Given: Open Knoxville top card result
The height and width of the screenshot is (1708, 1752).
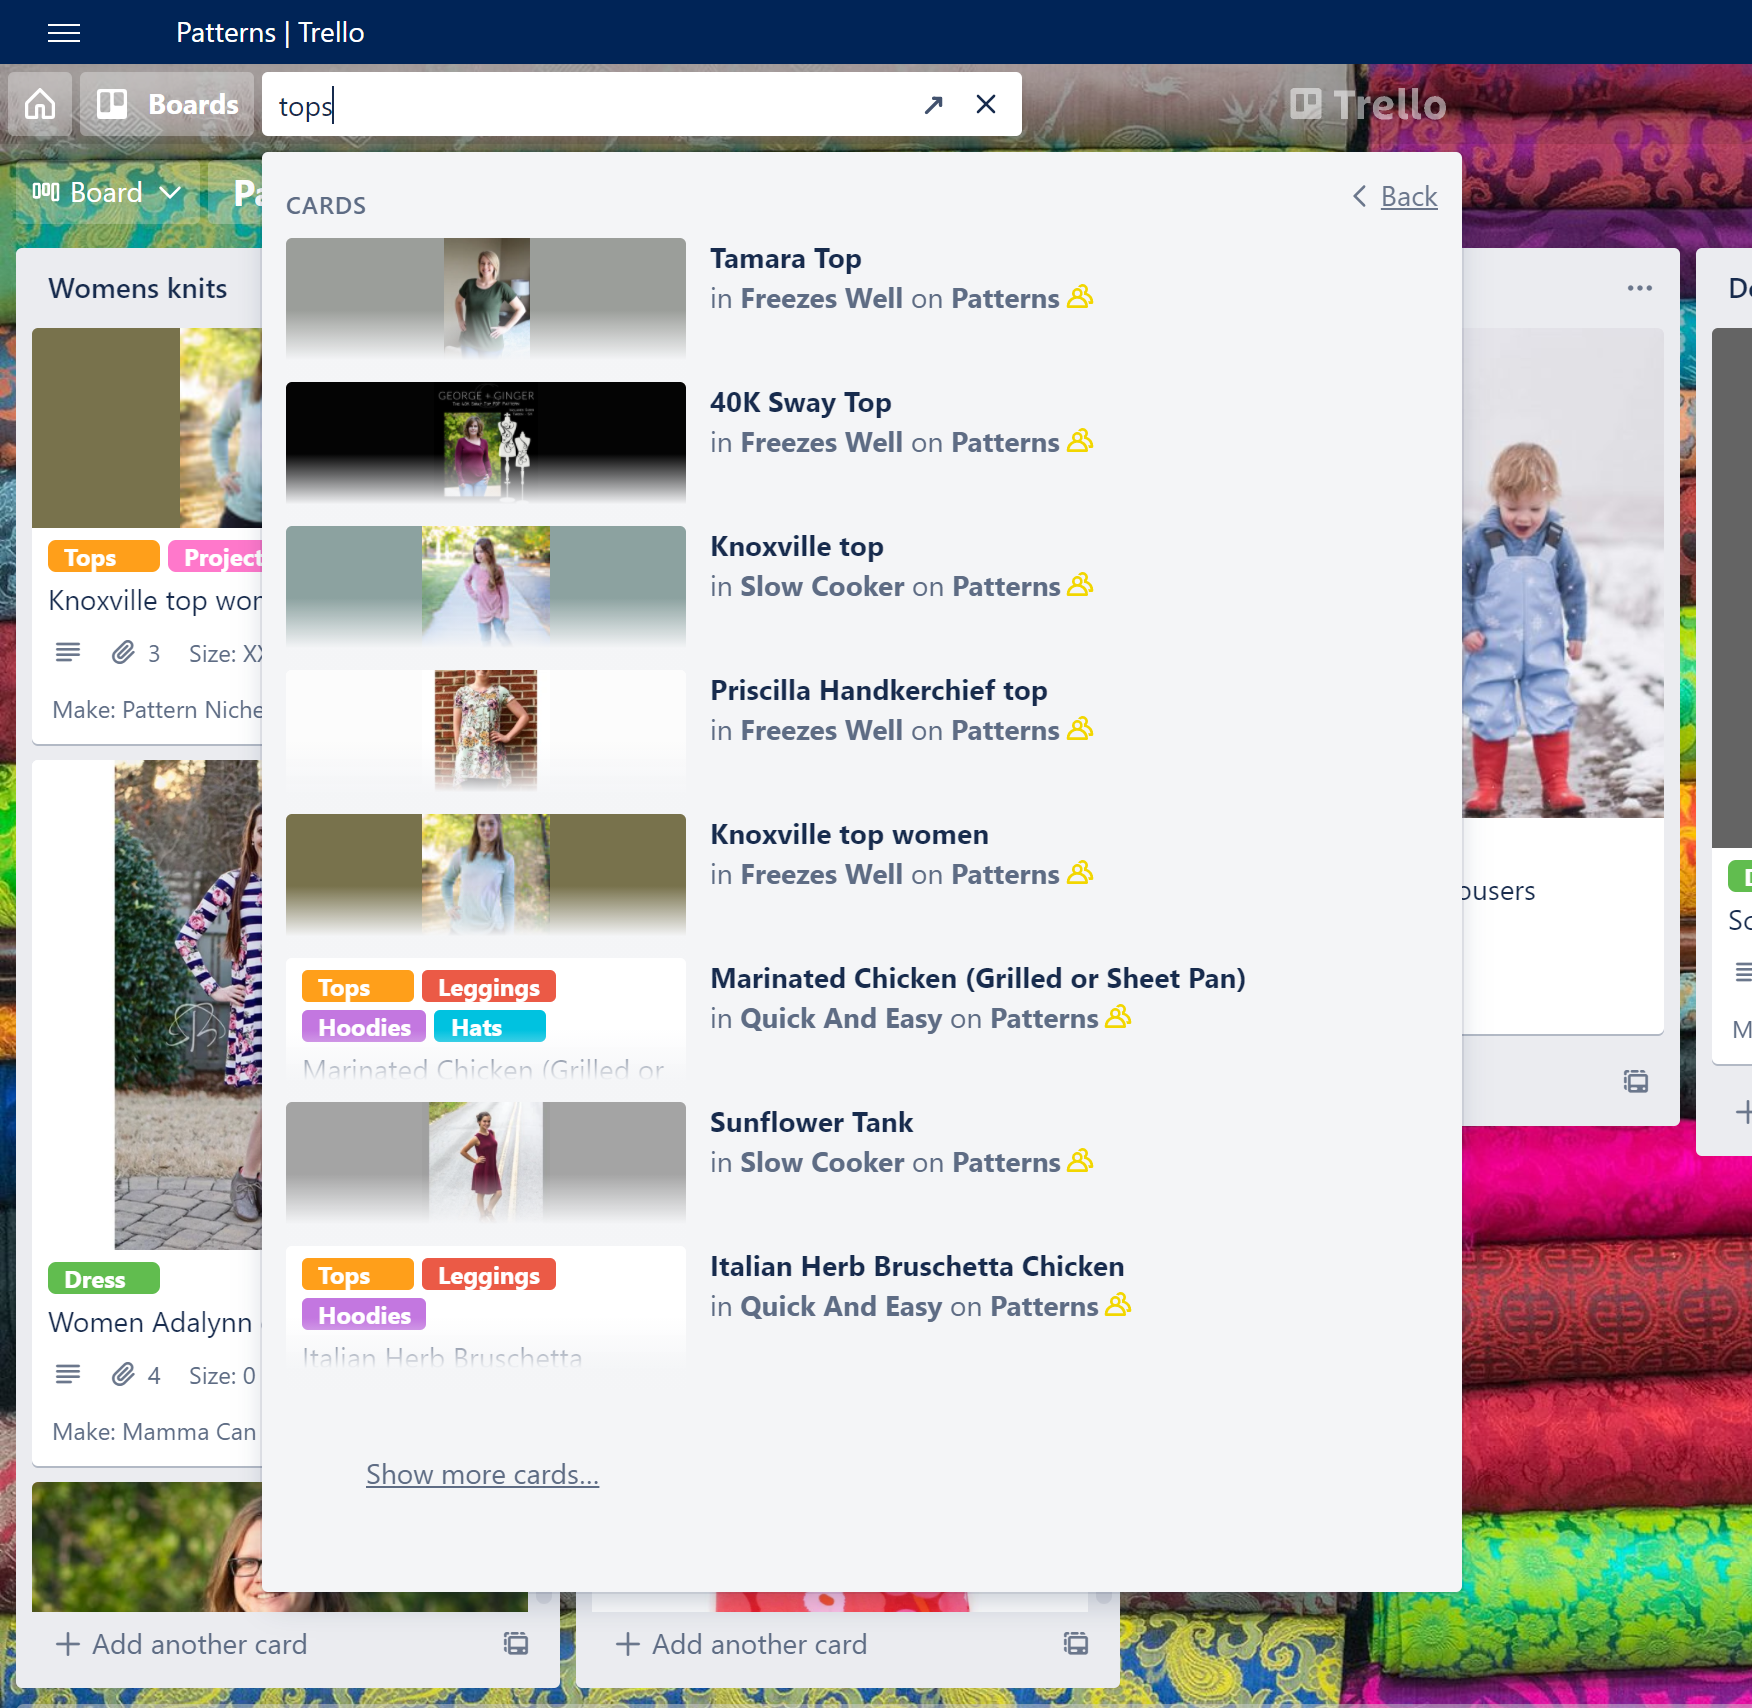Looking at the screenshot, I should pos(796,546).
